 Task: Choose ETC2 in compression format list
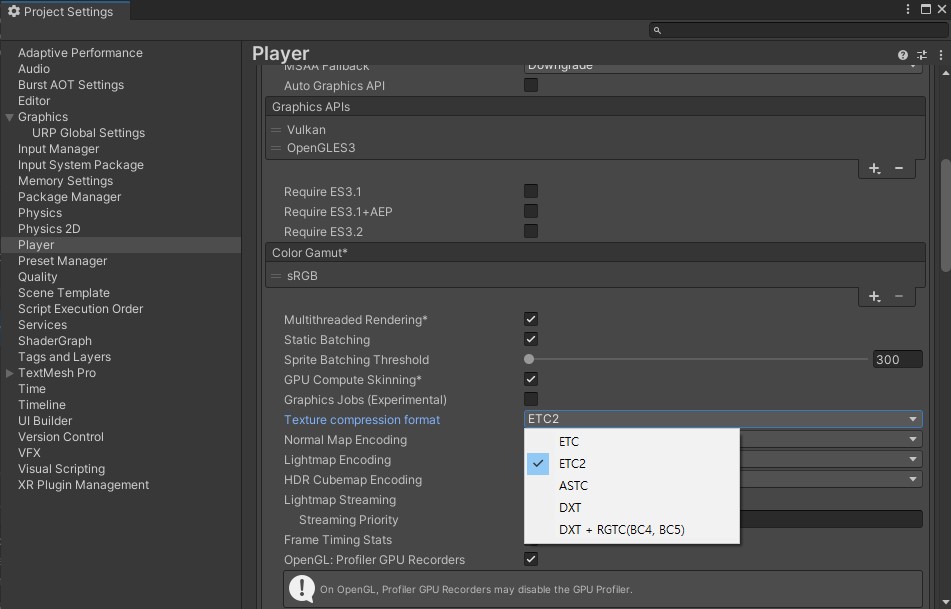click(632, 463)
